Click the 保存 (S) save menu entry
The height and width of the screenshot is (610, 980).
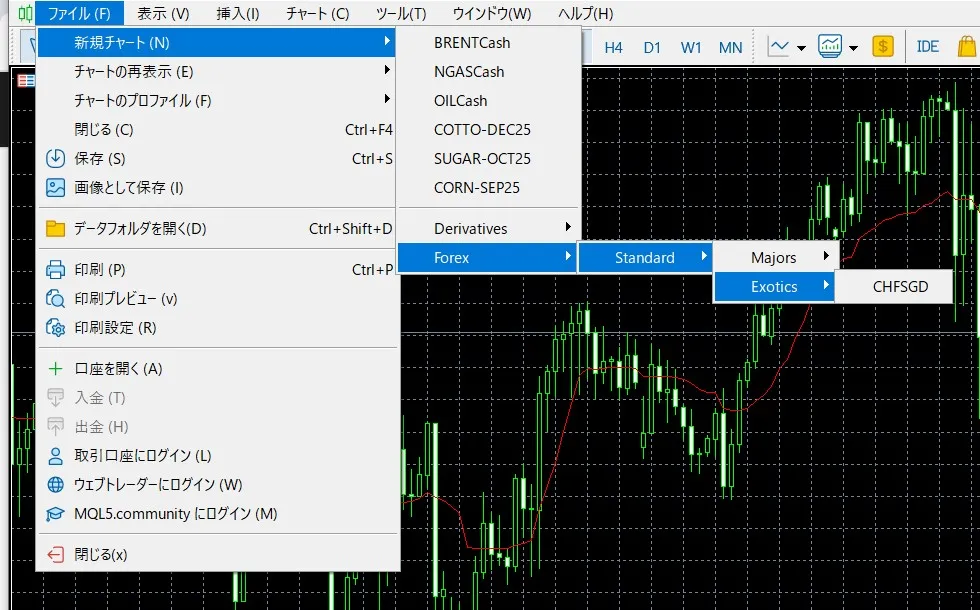[x=100, y=159]
